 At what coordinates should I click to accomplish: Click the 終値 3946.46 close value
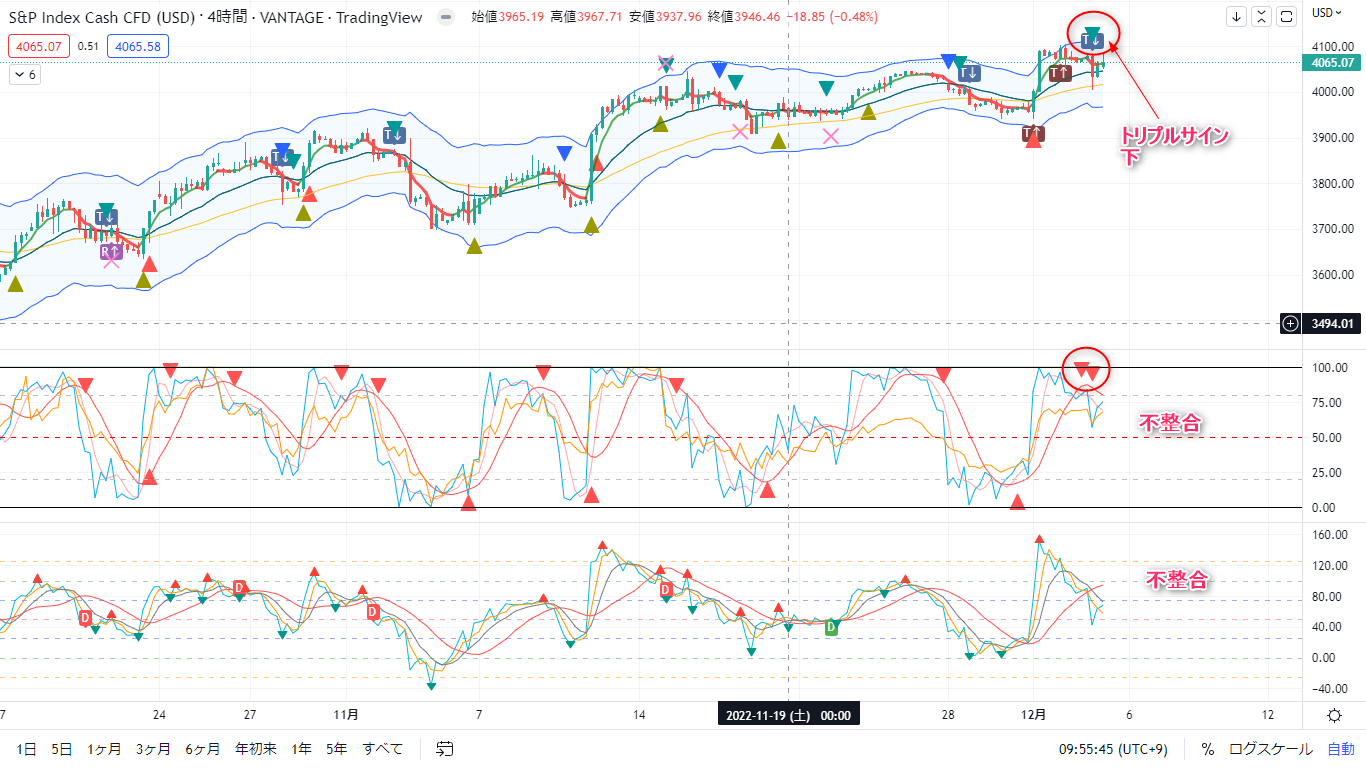[x=744, y=18]
